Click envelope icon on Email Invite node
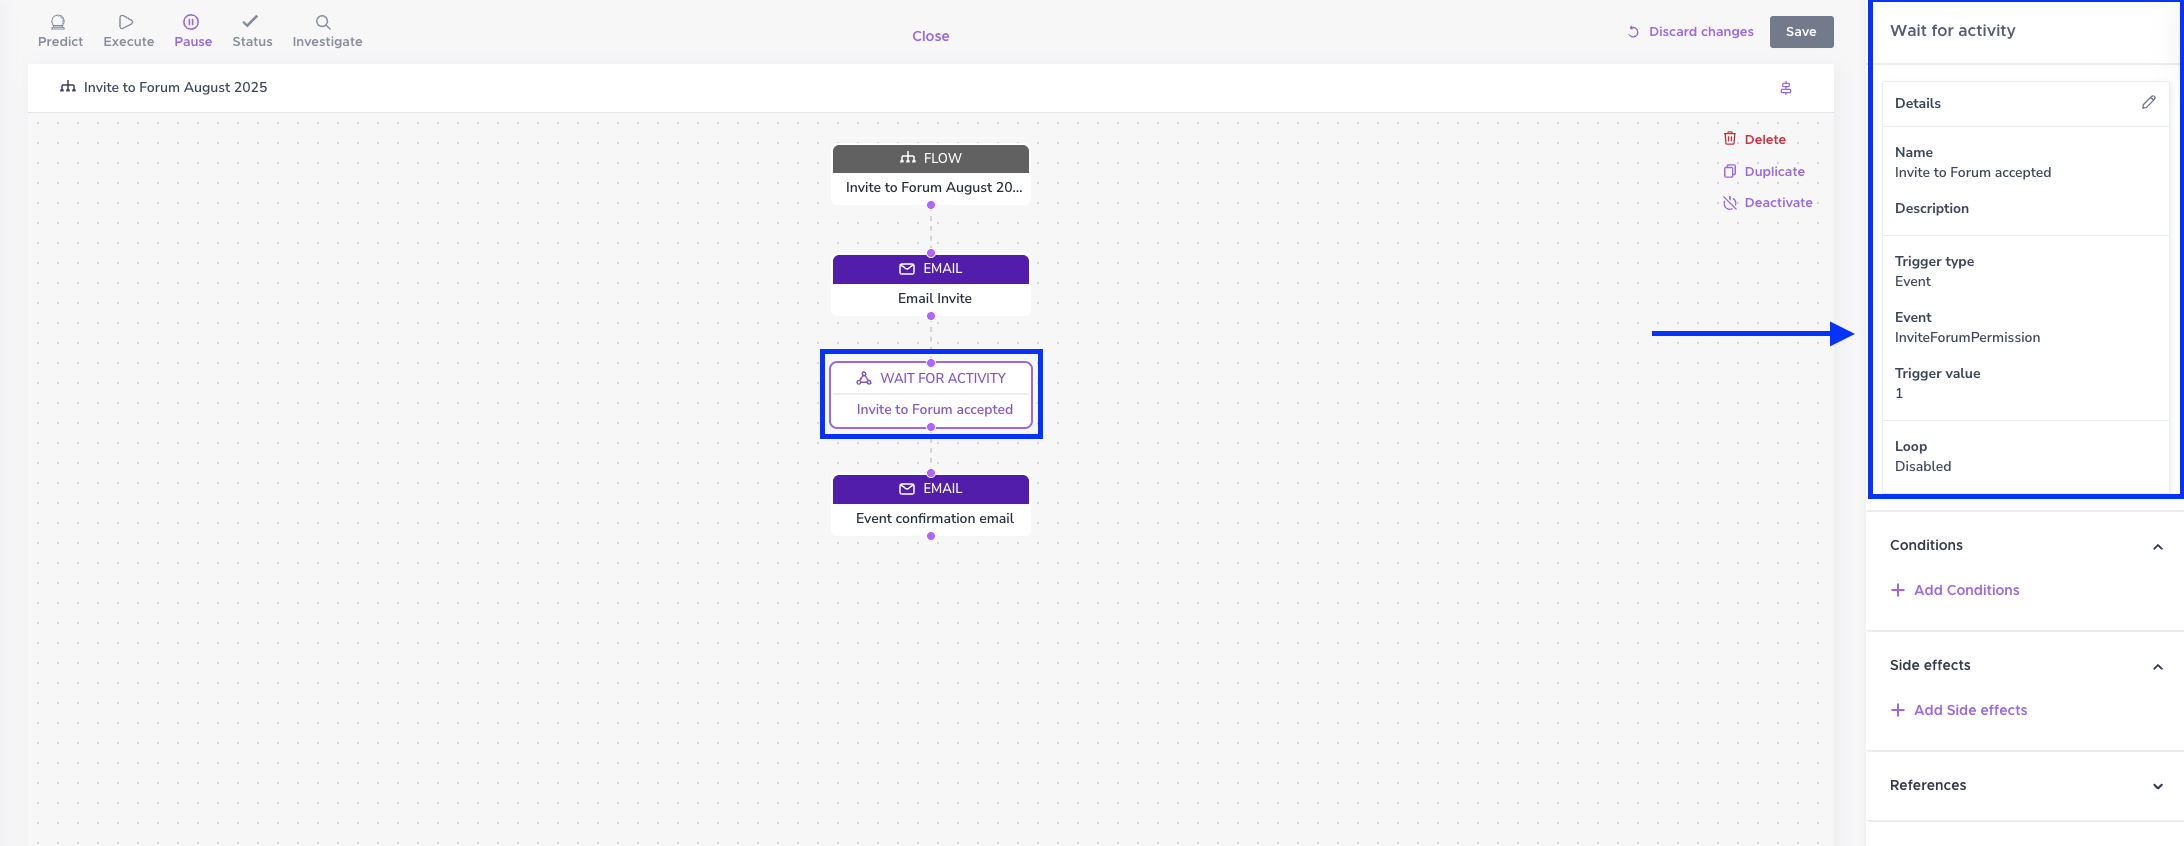2184x846 pixels. pyautogui.click(x=907, y=269)
